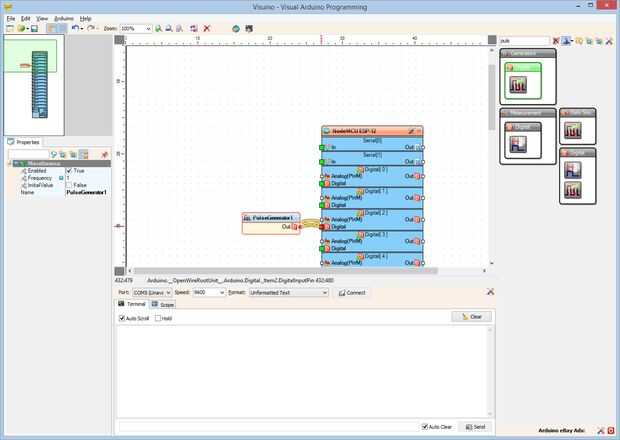
Task: Click the design overview thumbnail
Action: [34, 85]
